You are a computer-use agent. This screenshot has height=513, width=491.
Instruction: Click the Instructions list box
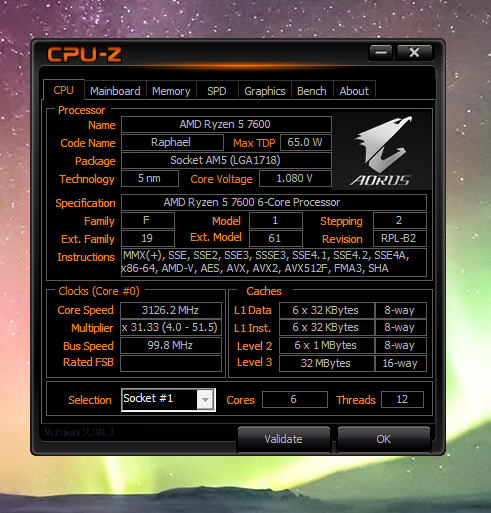point(274,262)
